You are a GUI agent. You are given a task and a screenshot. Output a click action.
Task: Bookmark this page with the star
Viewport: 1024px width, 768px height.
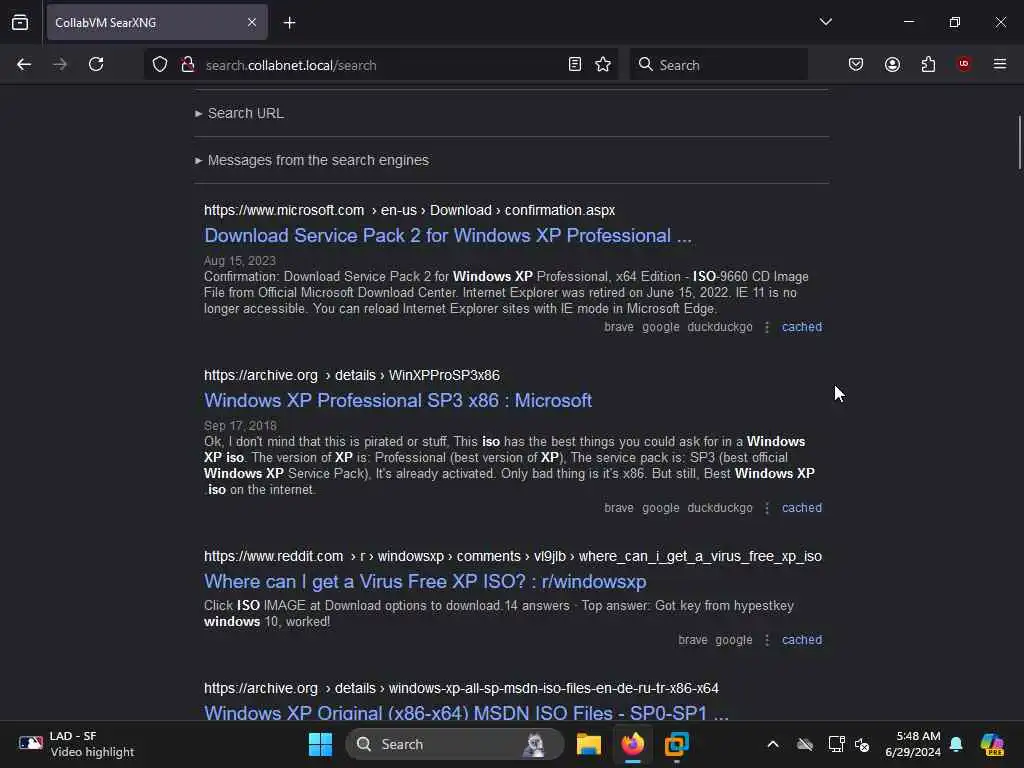[603, 64]
